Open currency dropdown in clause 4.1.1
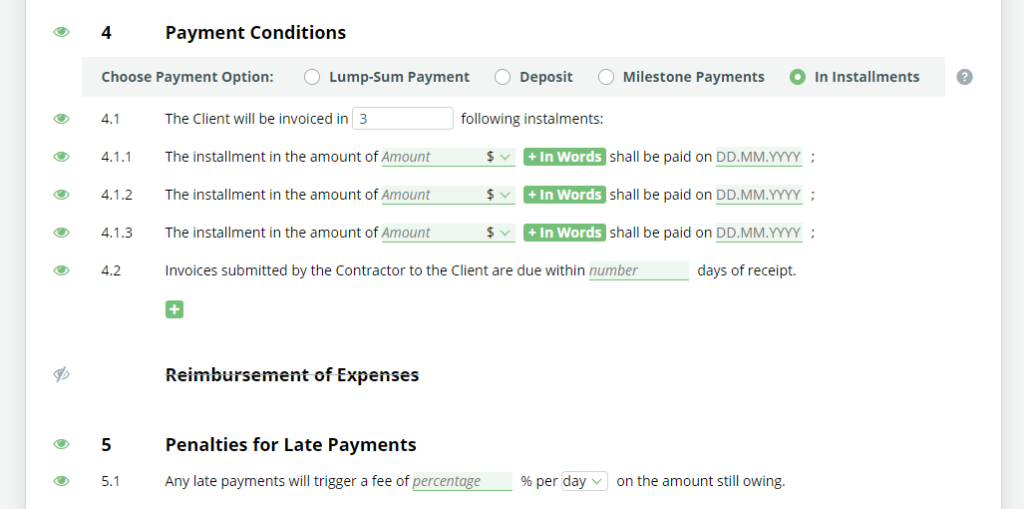This screenshot has width=1024, height=509. (498, 157)
